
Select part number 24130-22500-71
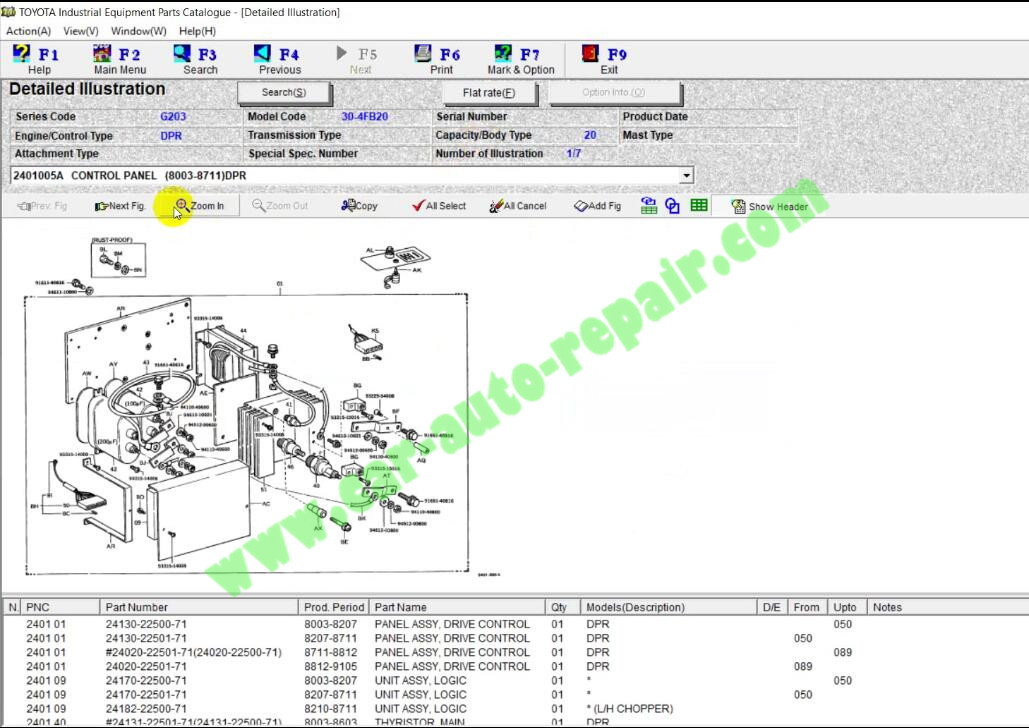pyautogui.click(x=146, y=624)
